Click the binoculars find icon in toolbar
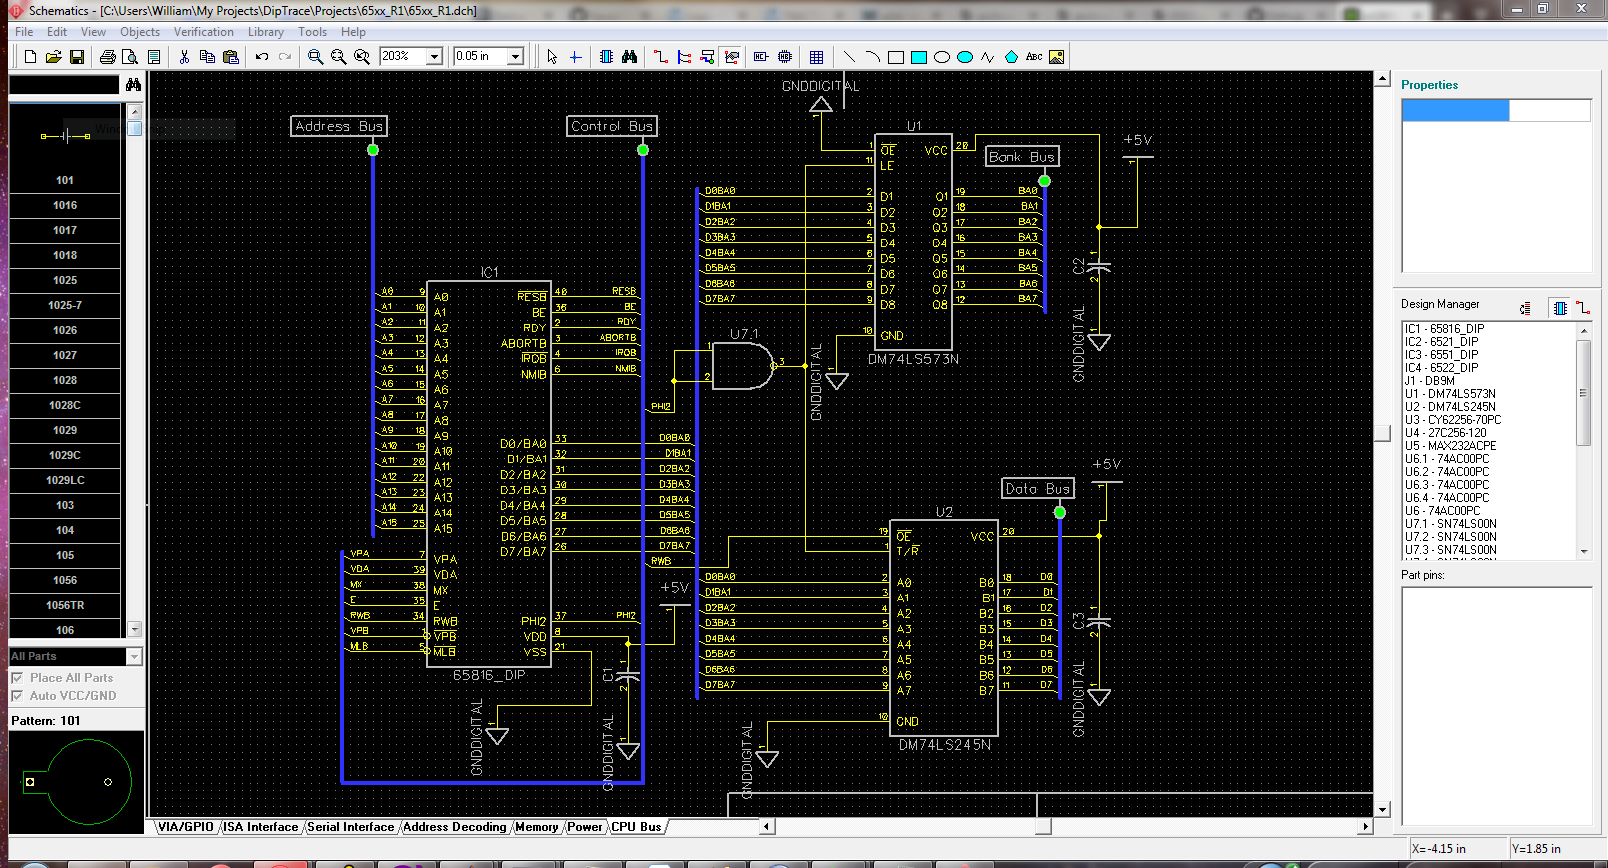 (629, 57)
